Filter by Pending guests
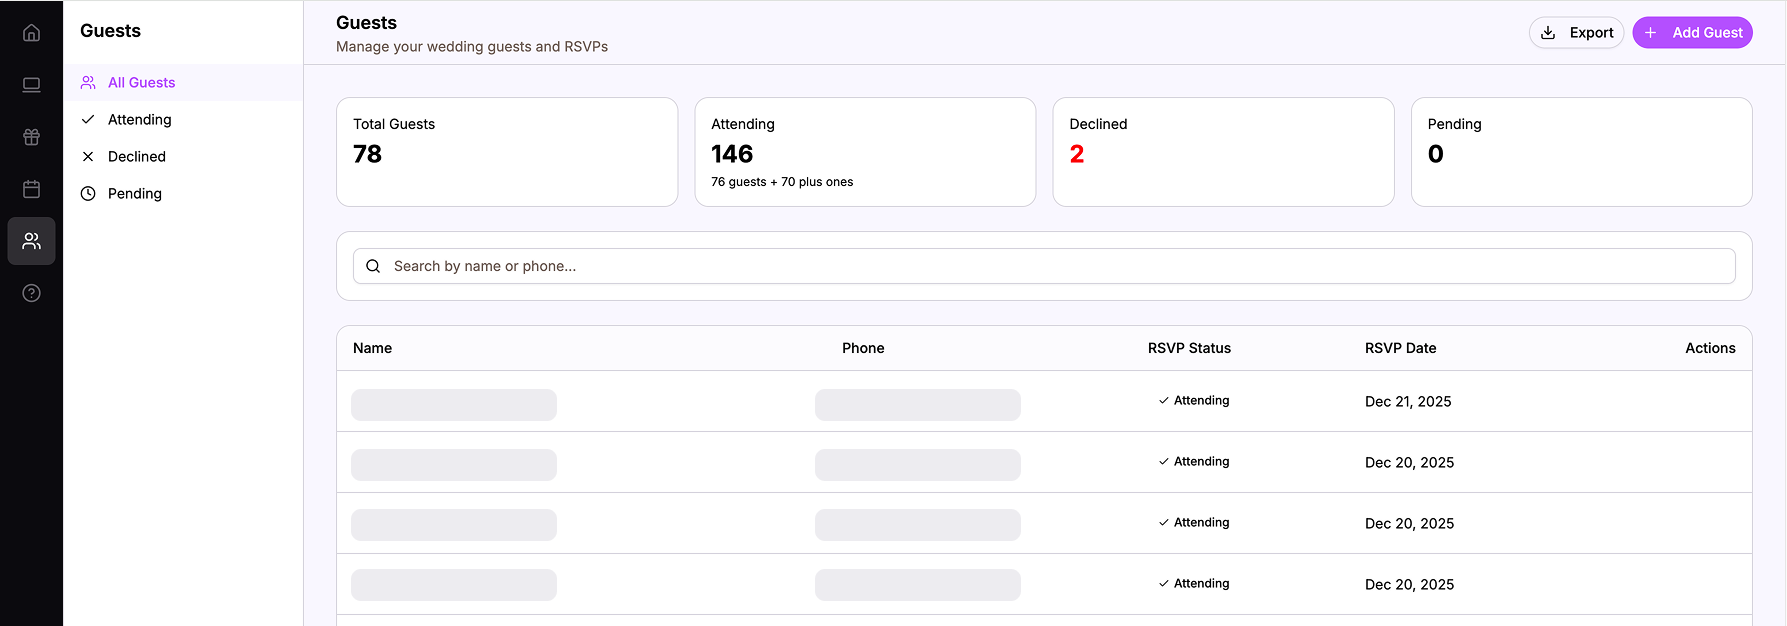Viewport: 1787px width, 626px height. point(134,194)
